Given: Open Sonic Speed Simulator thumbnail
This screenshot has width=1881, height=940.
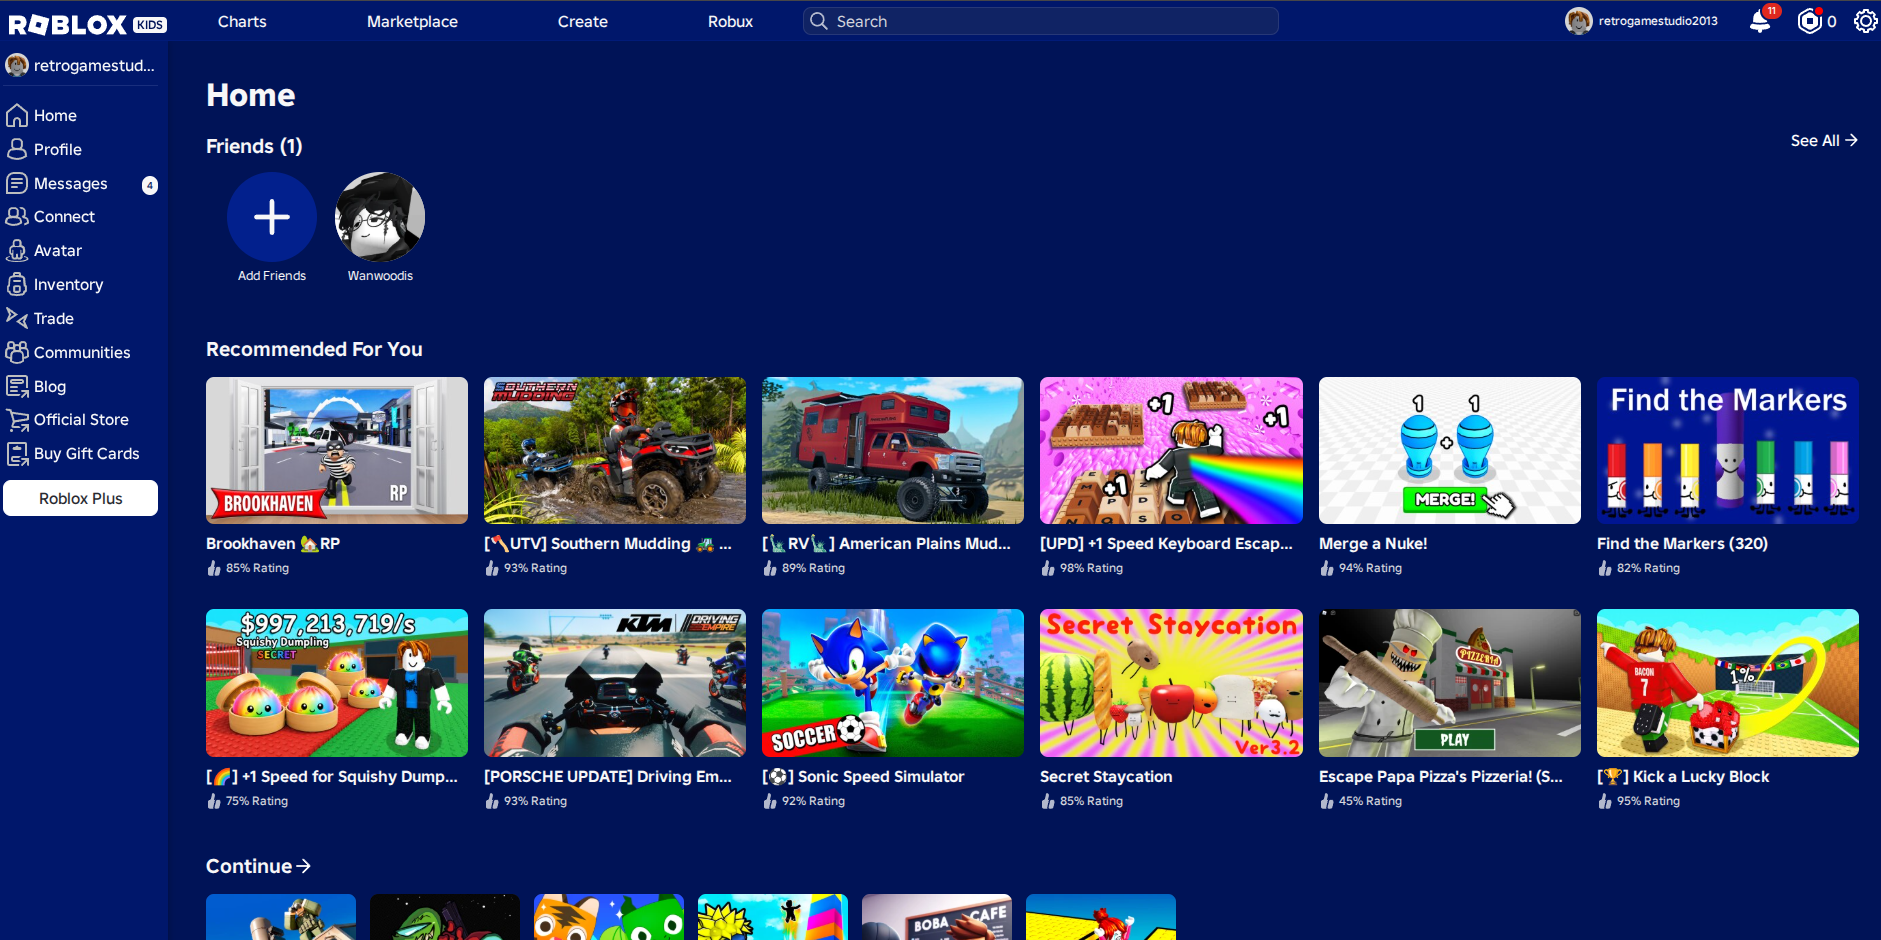Looking at the screenshot, I should pyautogui.click(x=893, y=683).
